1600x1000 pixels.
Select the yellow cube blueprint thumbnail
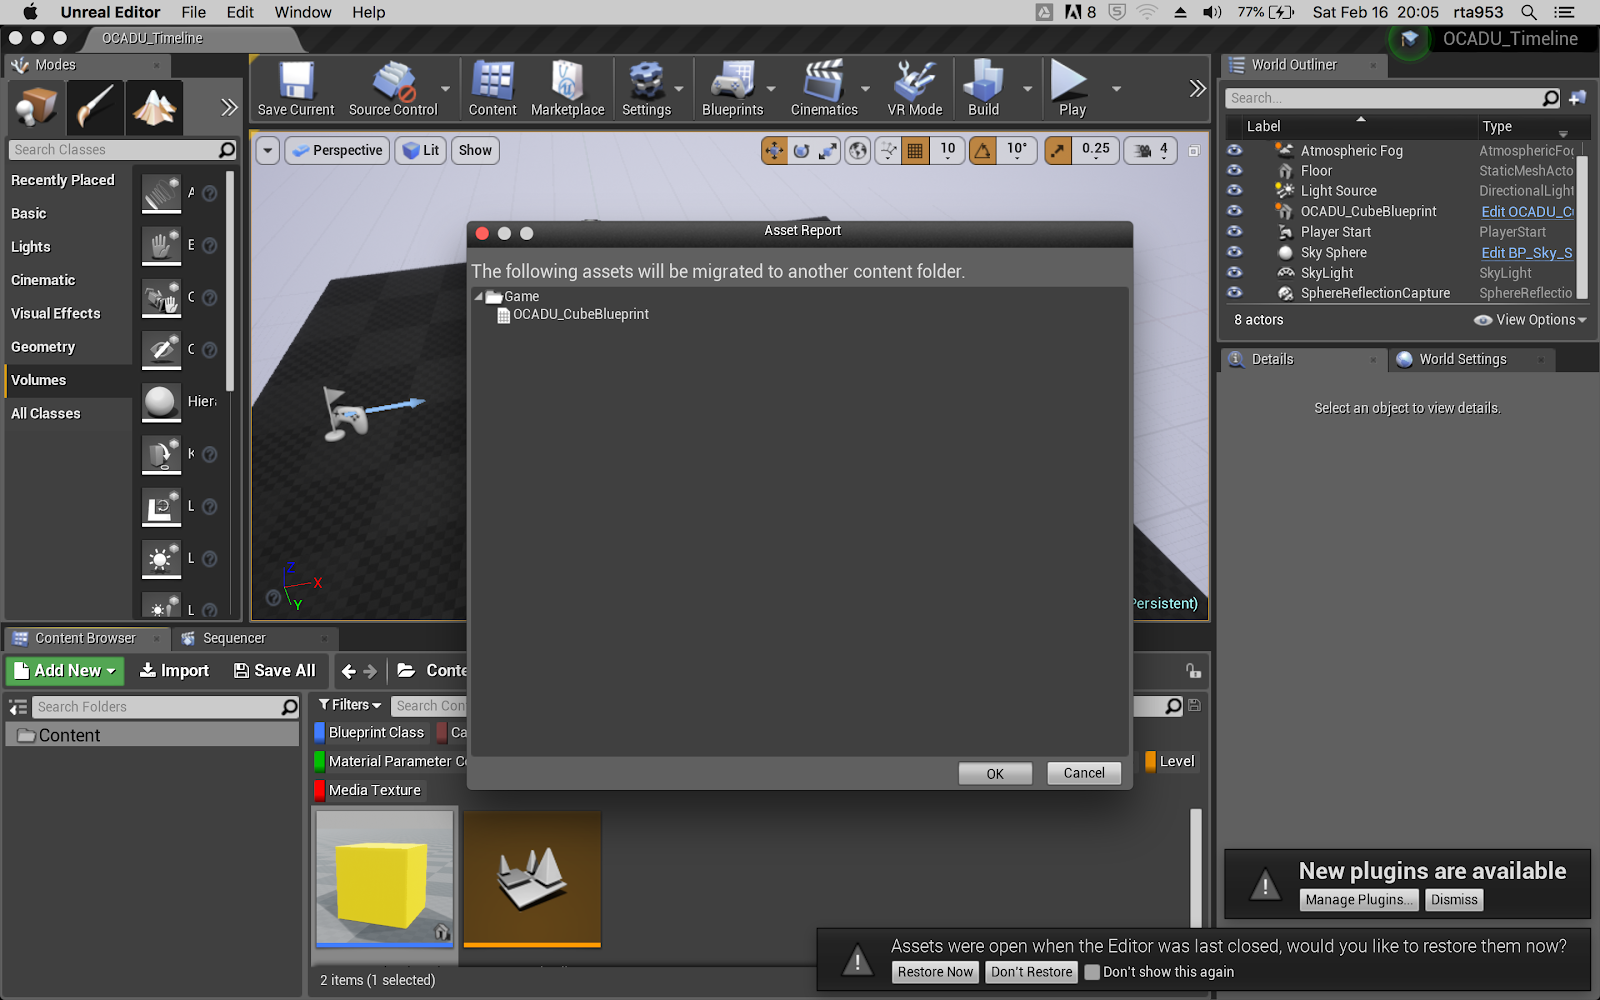tap(385, 878)
